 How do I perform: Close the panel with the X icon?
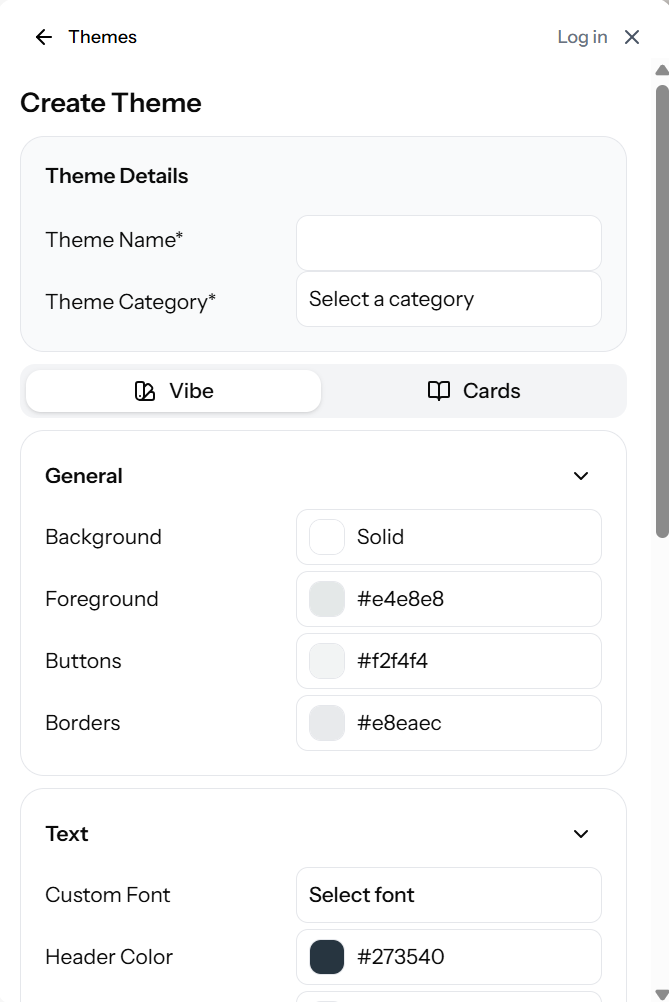coord(632,37)
